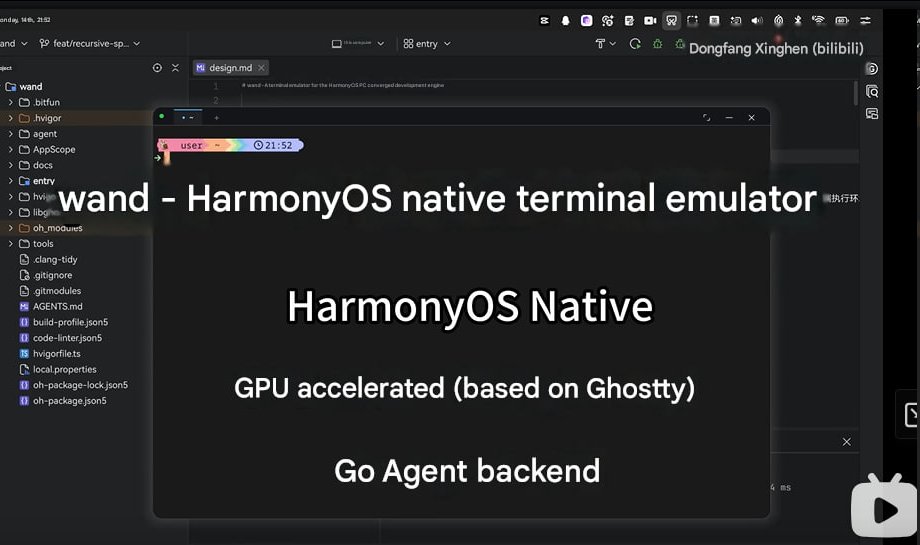This screenshot has height=545, width=920.
Task: Expand the oh_modules folder arrow
Action: [11, 228]
